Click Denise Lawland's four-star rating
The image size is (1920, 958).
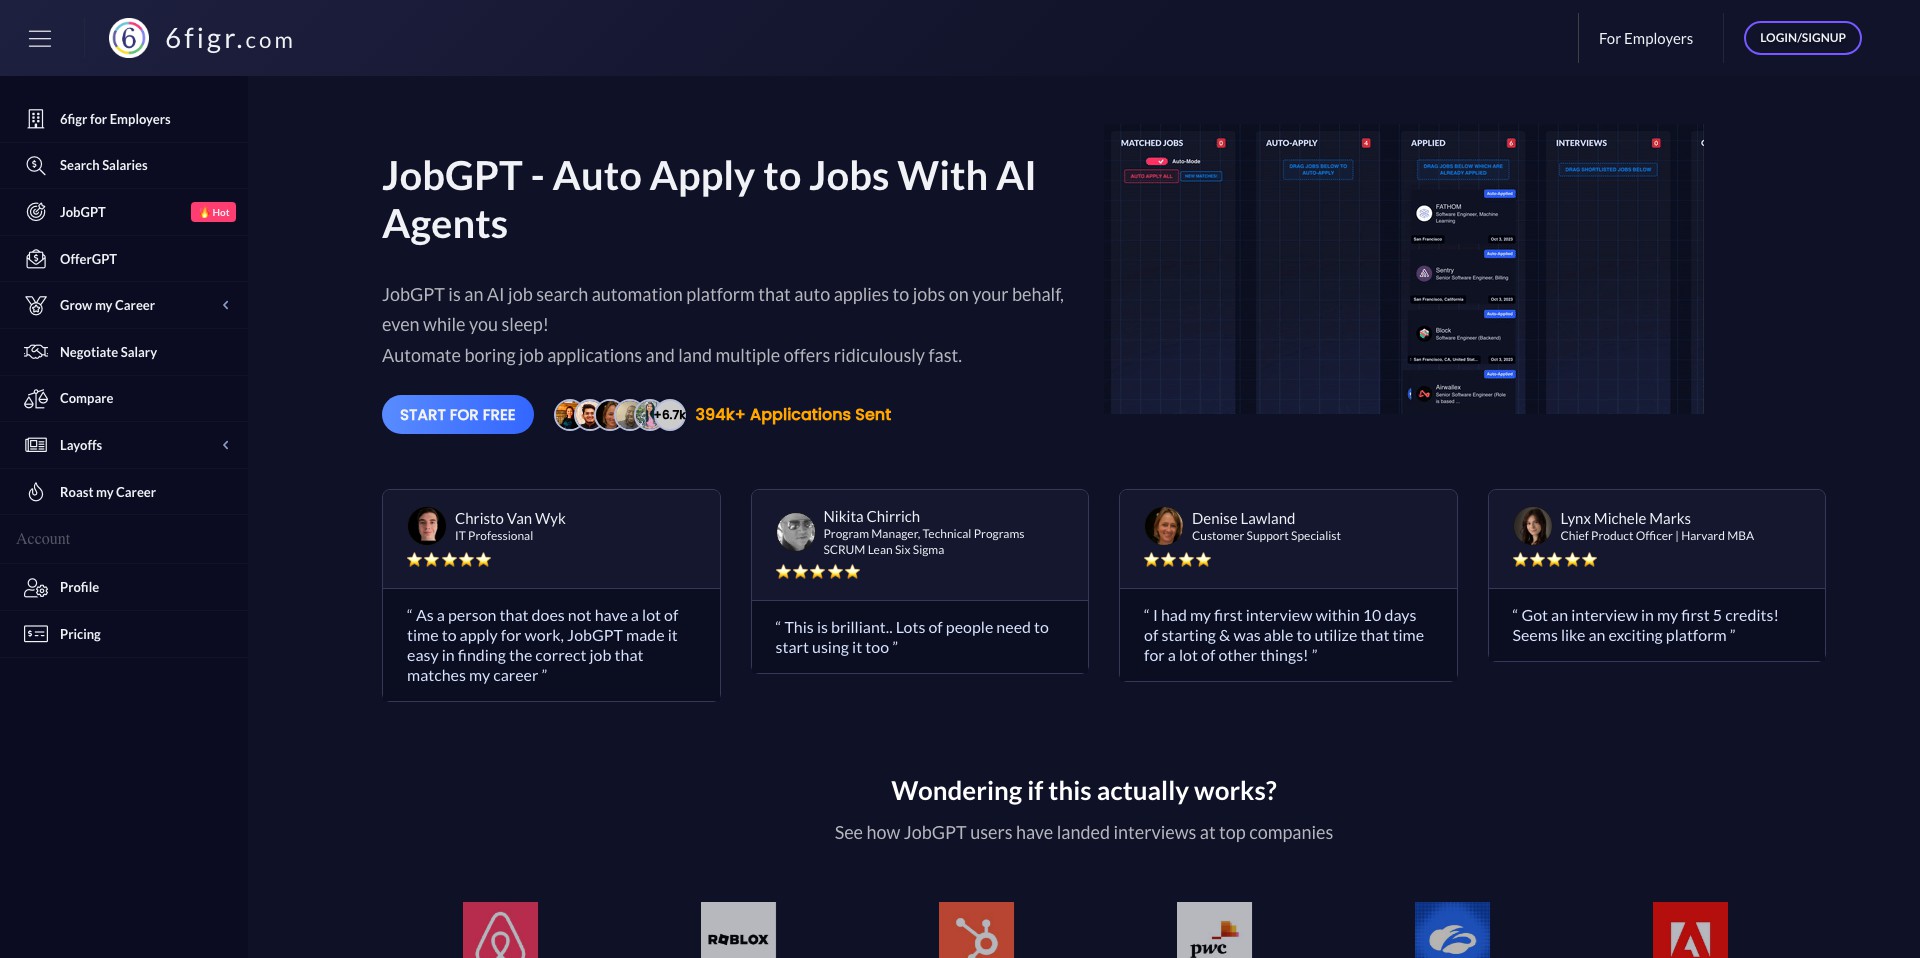(x=1177, y=560)
